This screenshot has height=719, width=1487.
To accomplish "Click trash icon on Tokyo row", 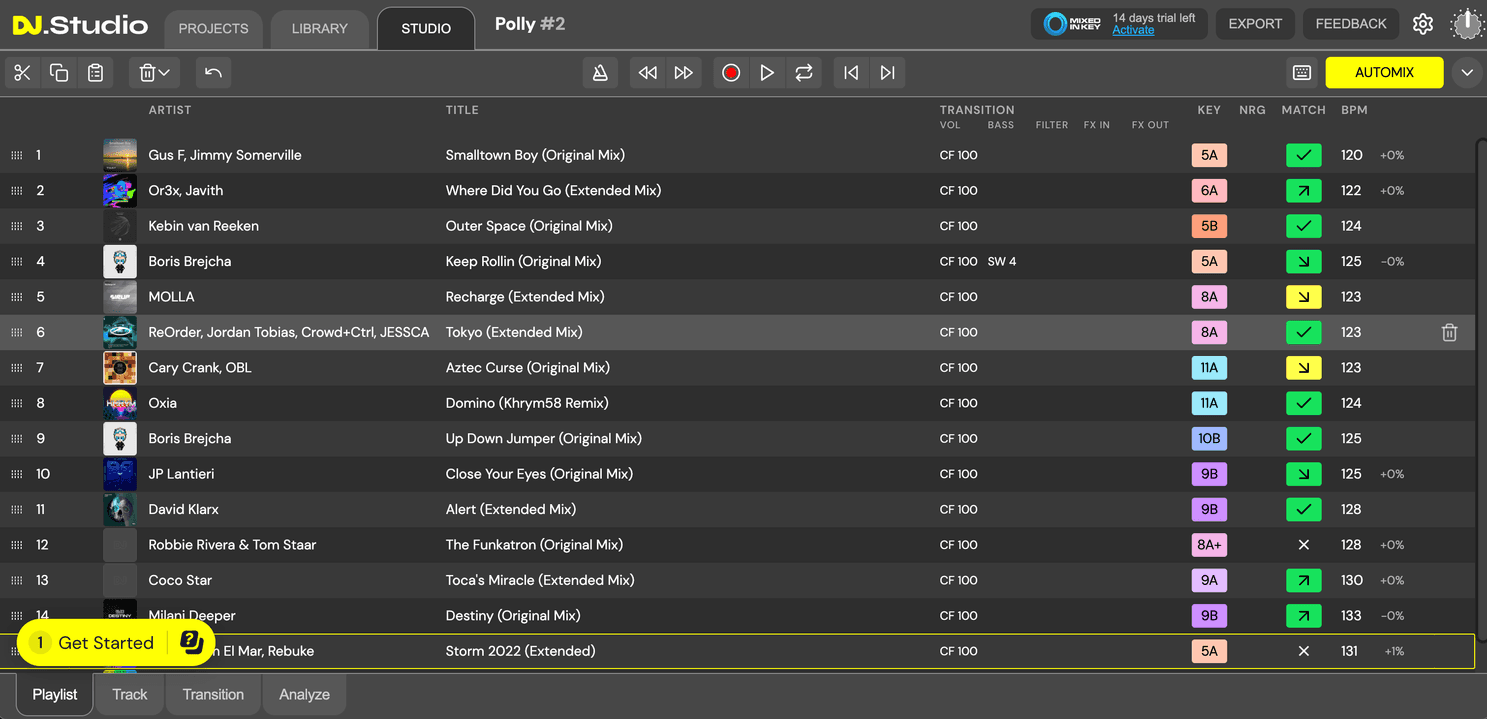I will pos(1449,333).
